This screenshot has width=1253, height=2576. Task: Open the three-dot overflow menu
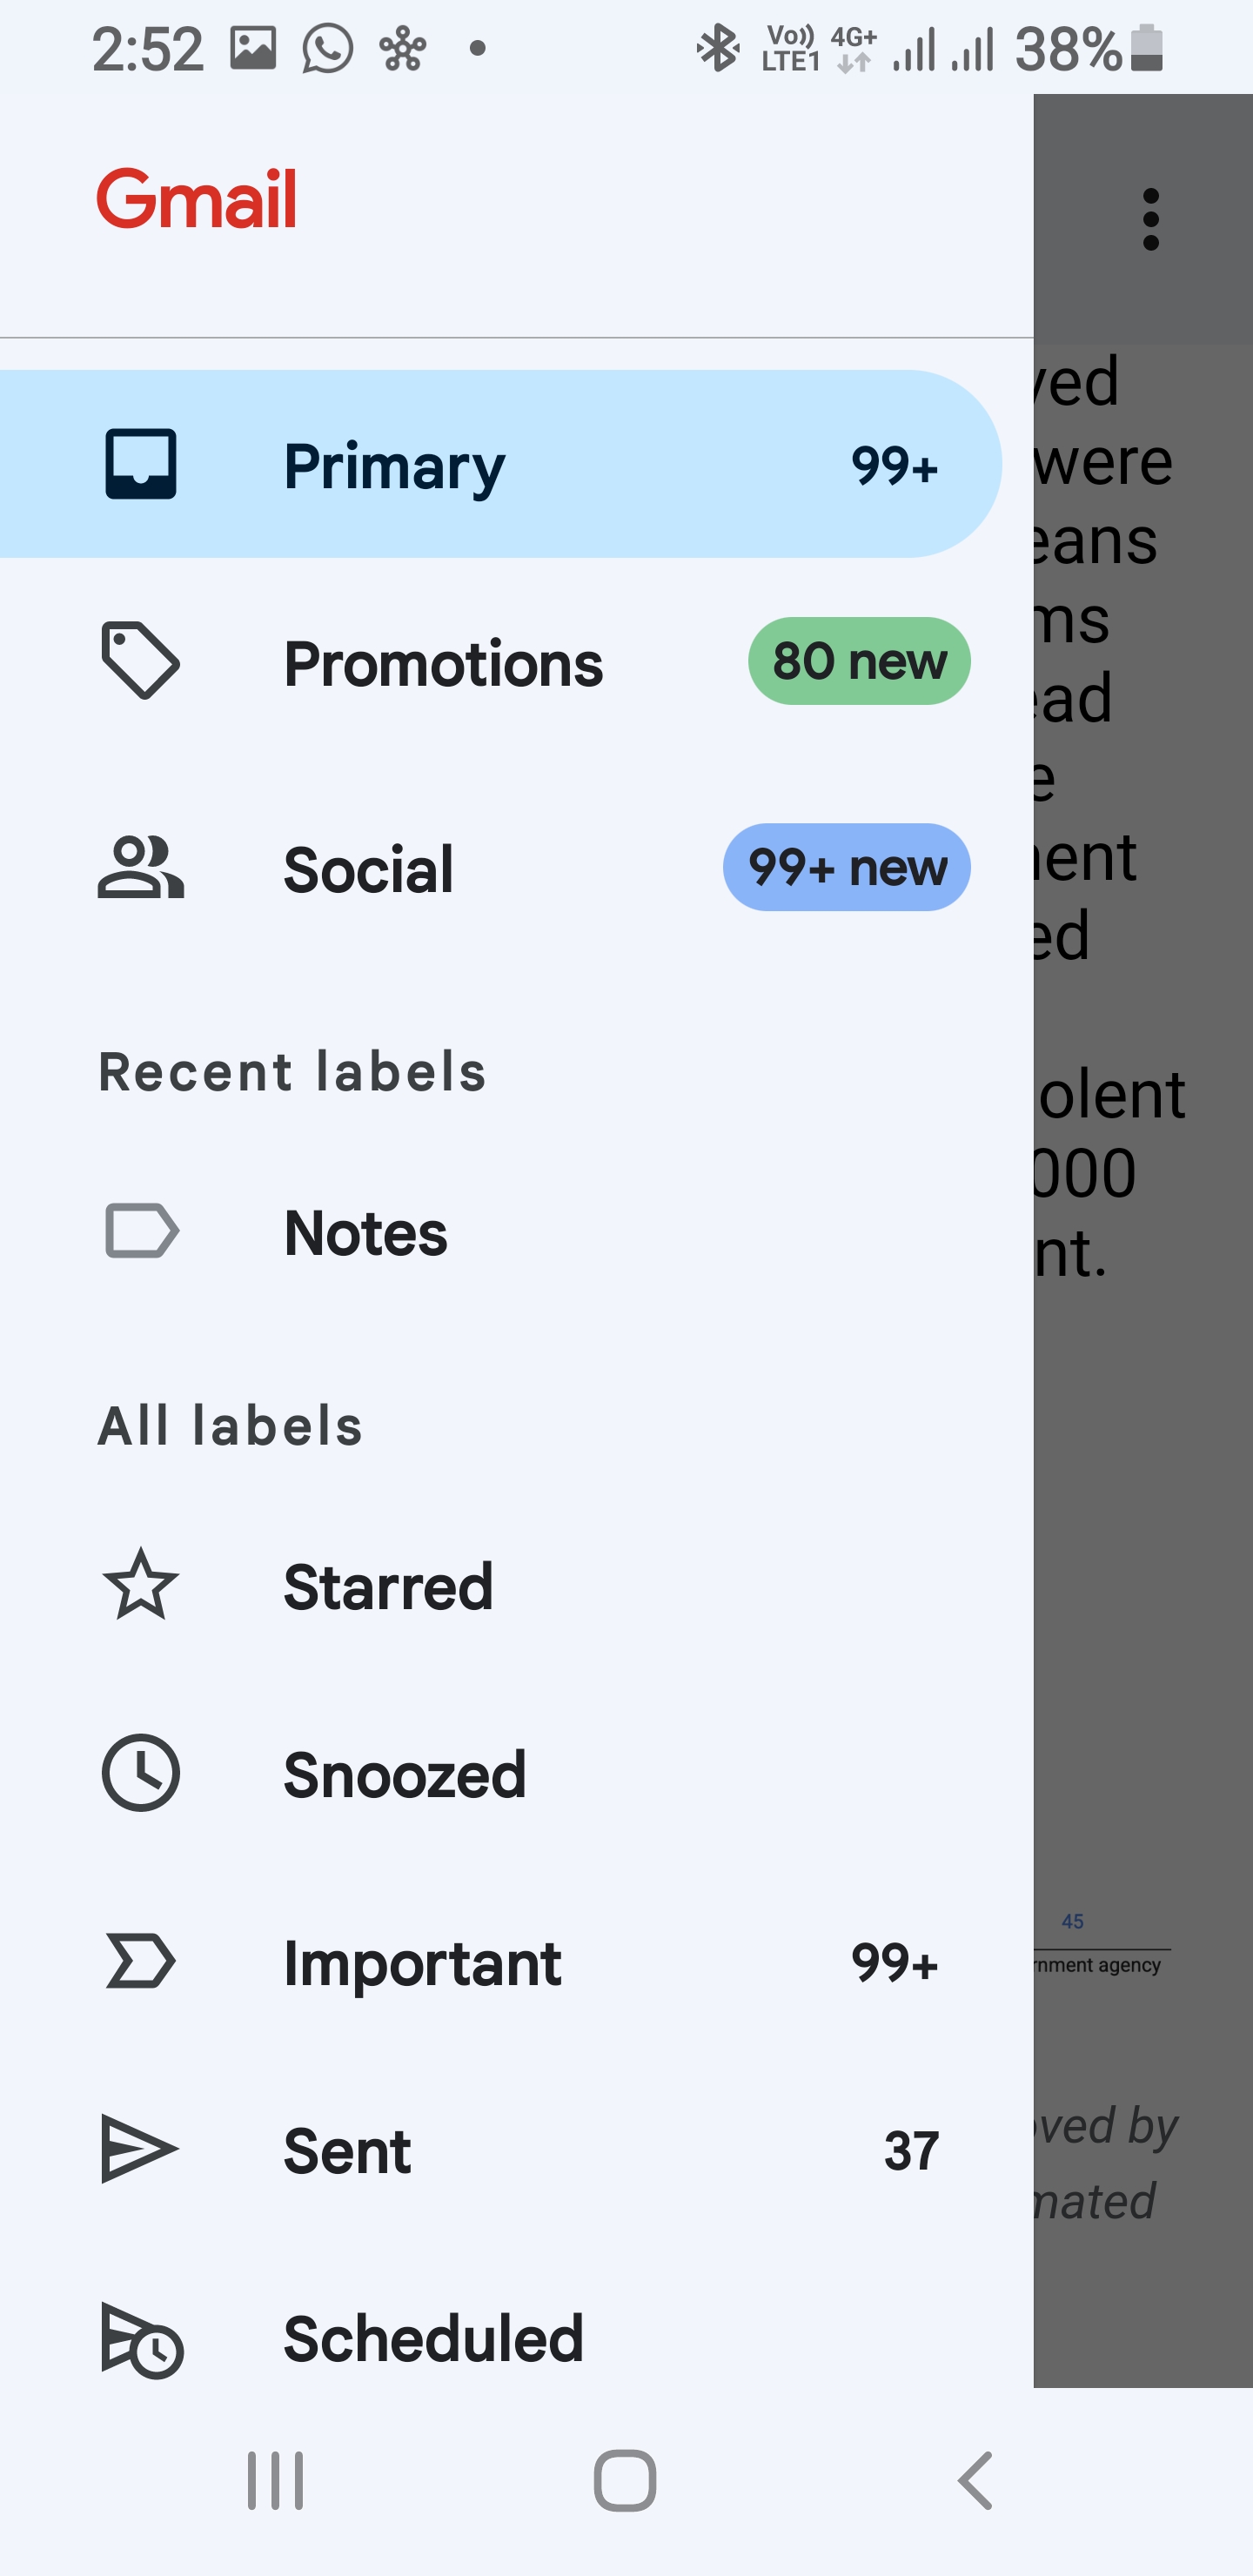1151,219
